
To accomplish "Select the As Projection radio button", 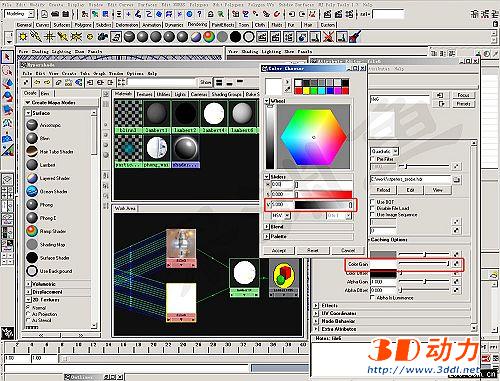I will (28, 314).
